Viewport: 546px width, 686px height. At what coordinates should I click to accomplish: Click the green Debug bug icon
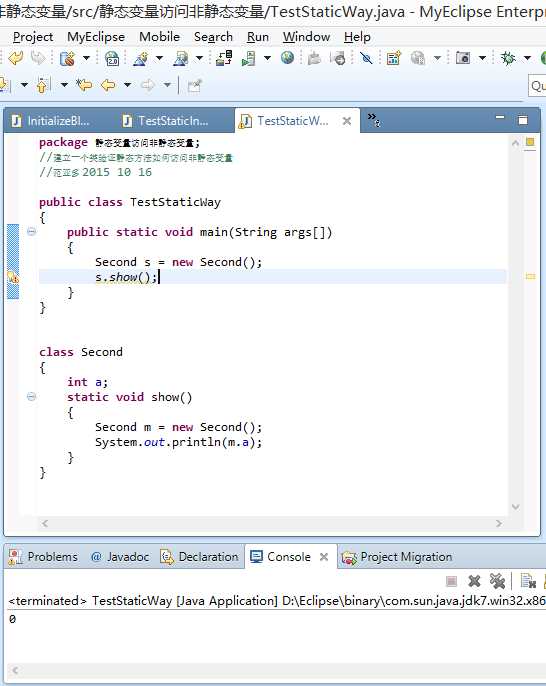coord(508,58)
